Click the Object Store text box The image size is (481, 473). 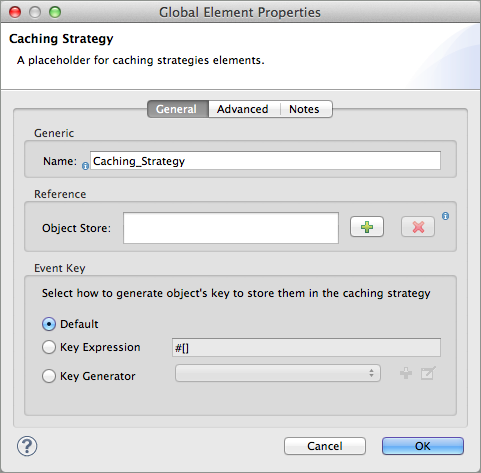click(x=231, y=228)
